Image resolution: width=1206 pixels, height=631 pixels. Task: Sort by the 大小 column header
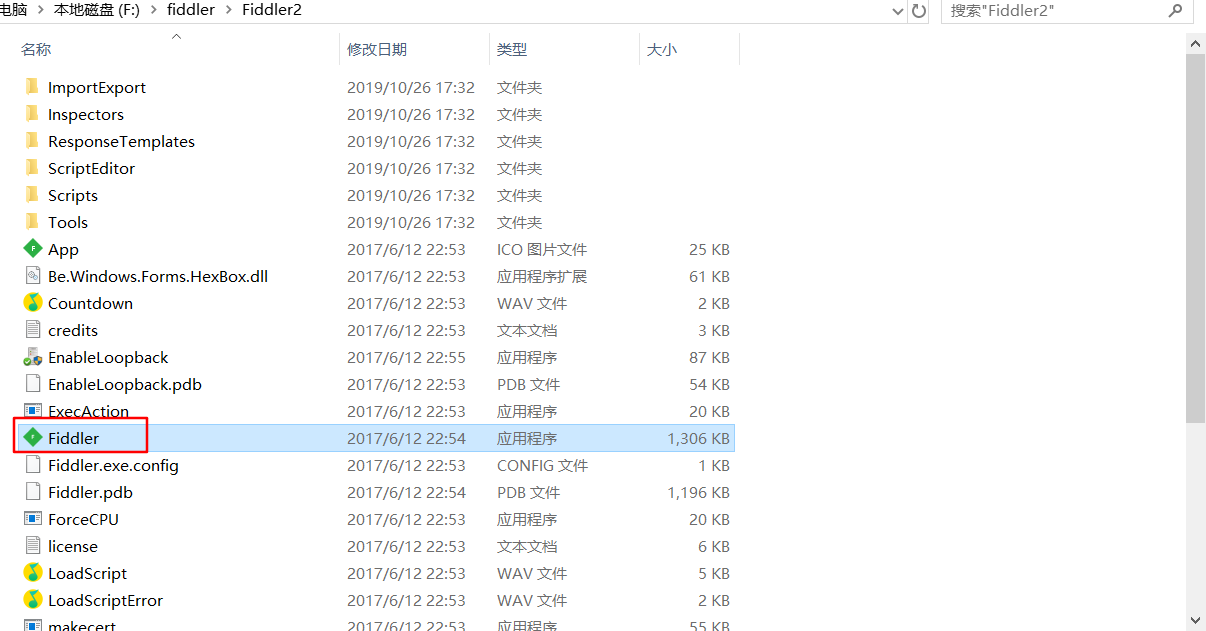click(x=662, y=49)
